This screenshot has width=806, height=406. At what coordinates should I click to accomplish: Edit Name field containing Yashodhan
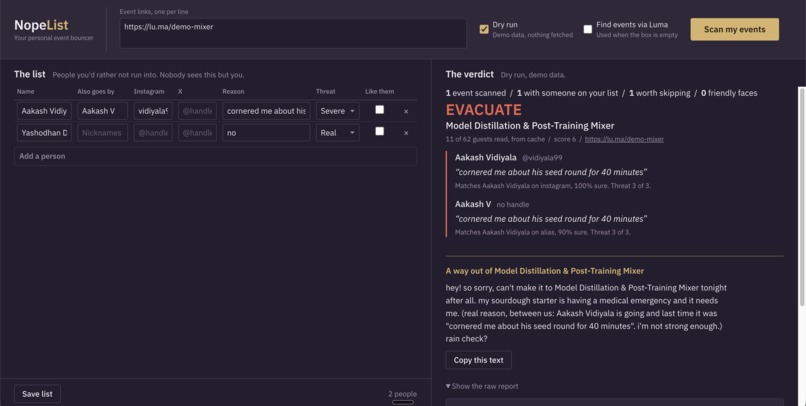click(x=44, y=133)
